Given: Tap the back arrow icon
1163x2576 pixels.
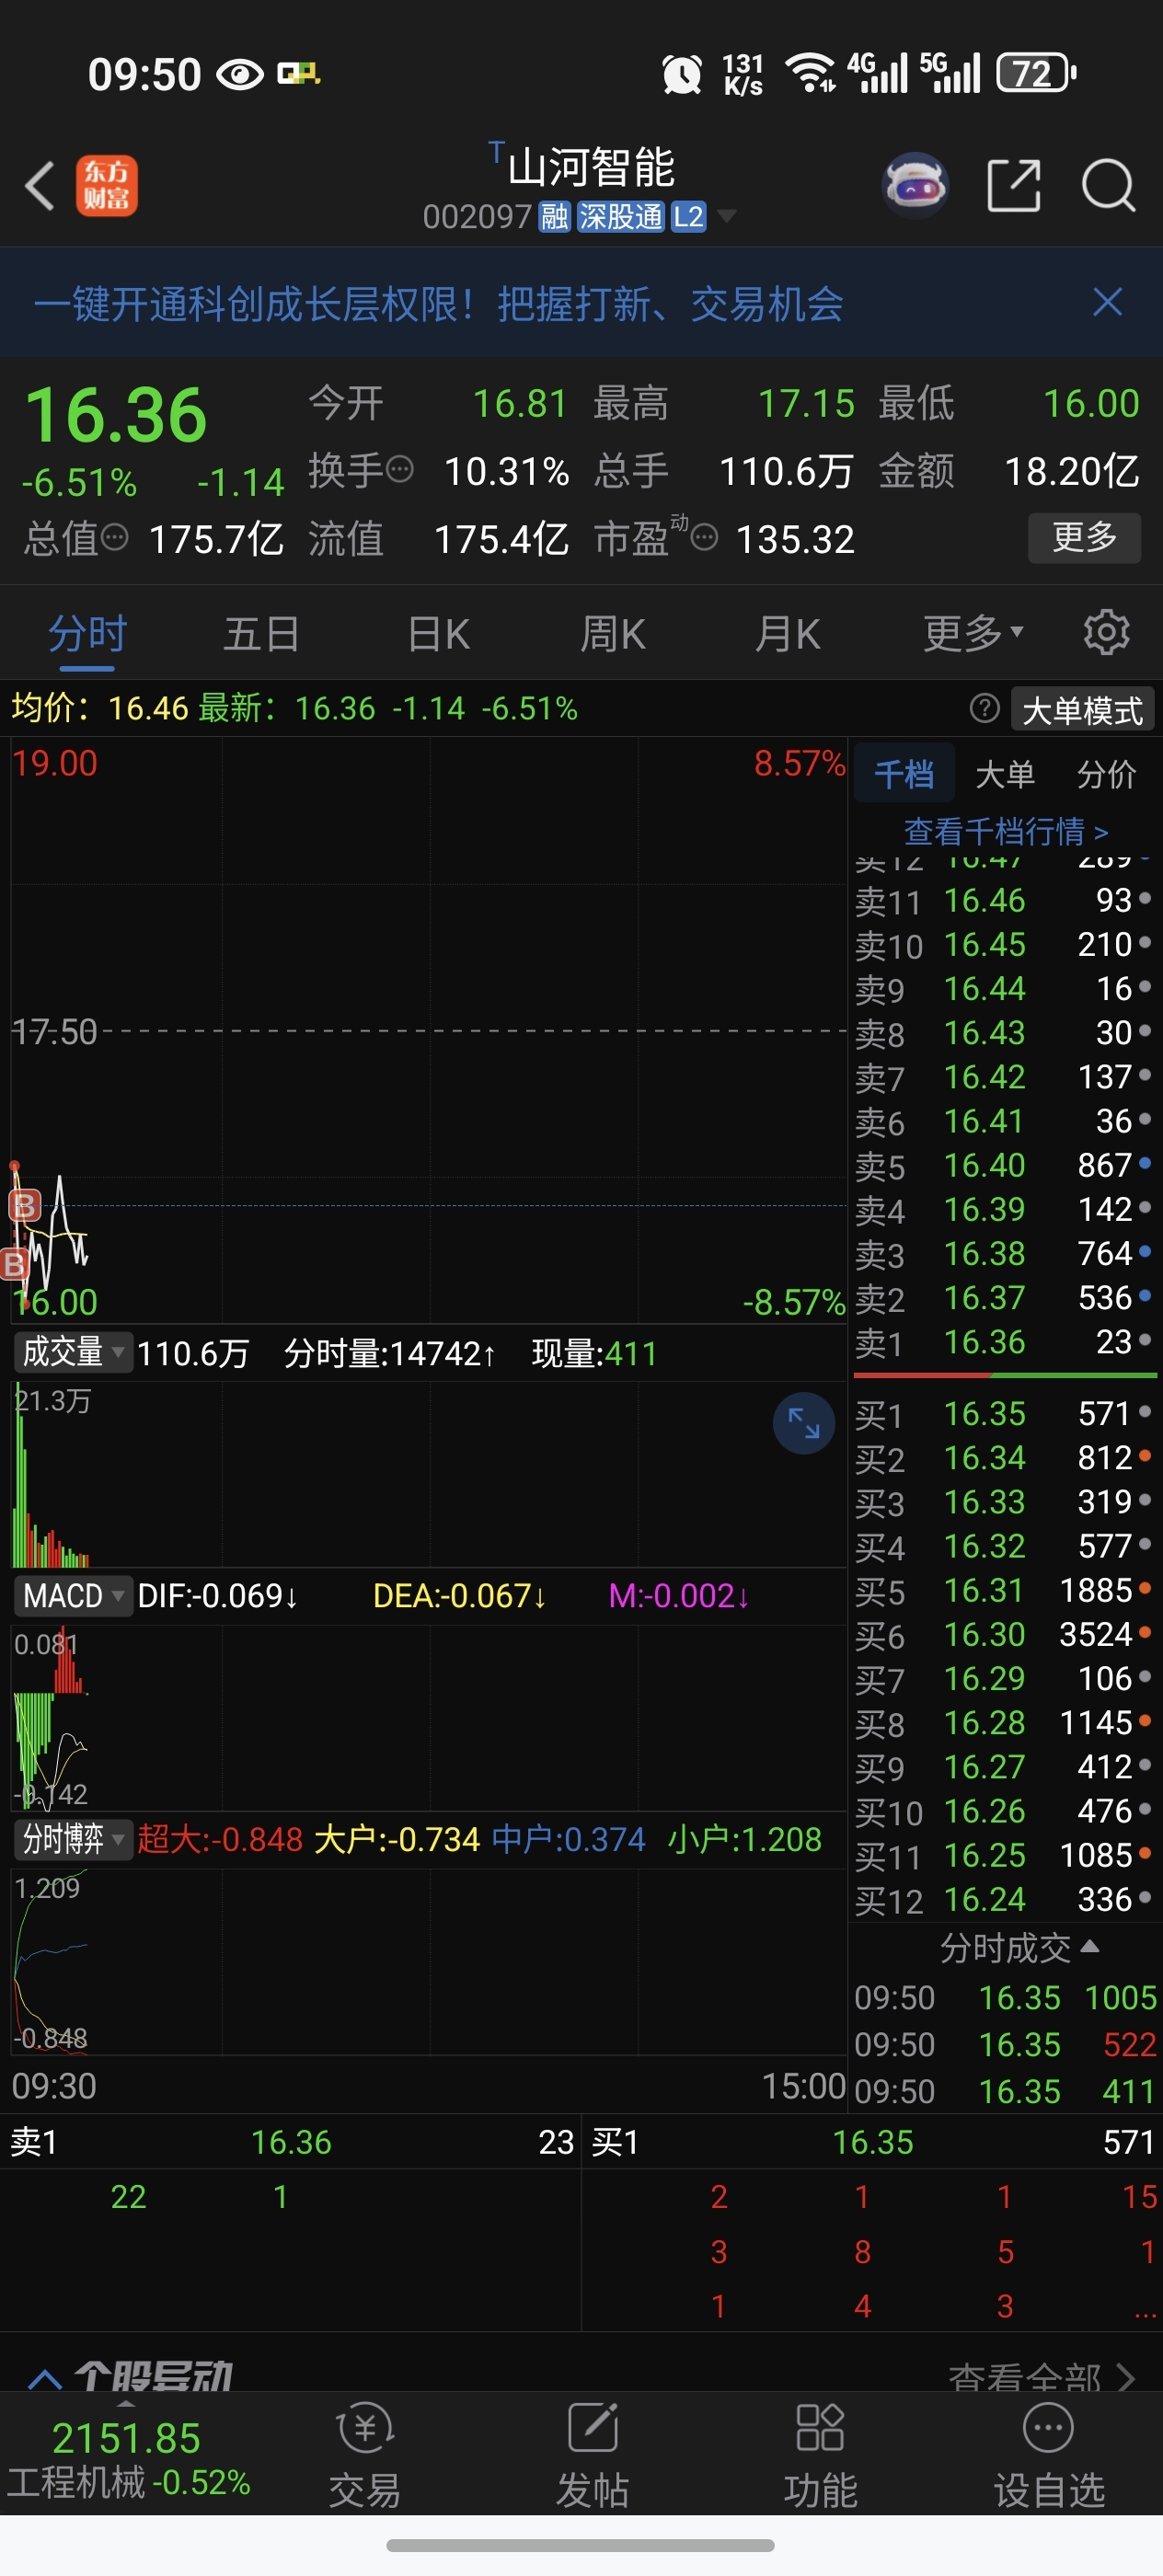Looking at the screenshot, I should coord(39,186).
